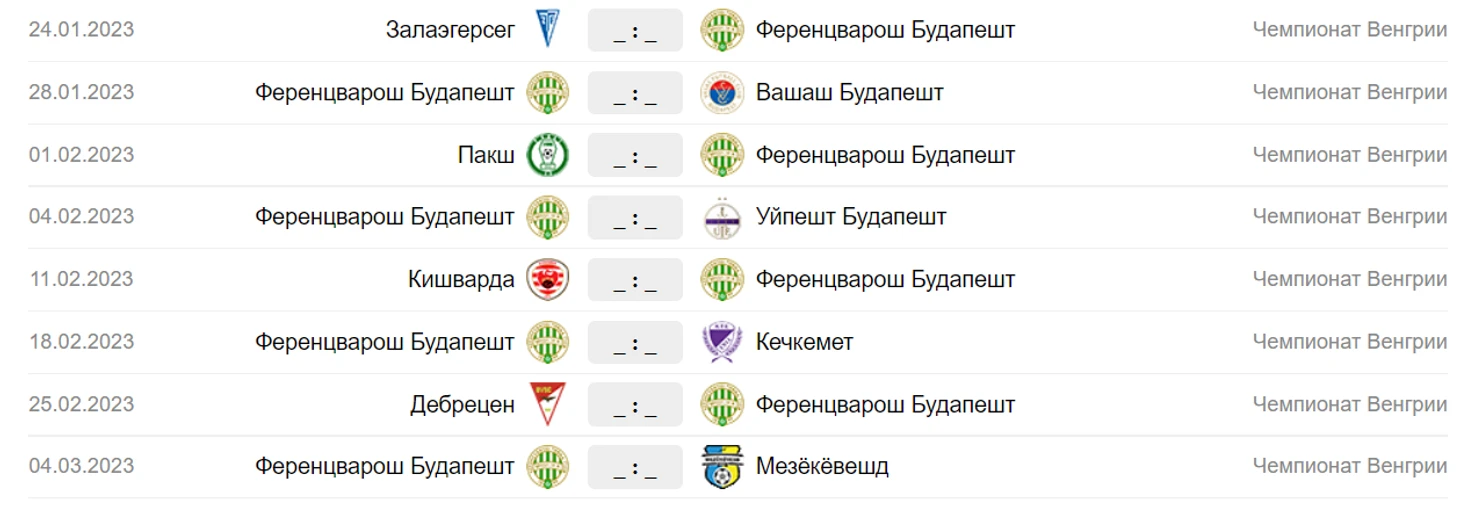Open score placeholder for Кечкемет match
The height and width of the screenshot is (505, 1460).
pyautogui.click(x=635, y=343)
